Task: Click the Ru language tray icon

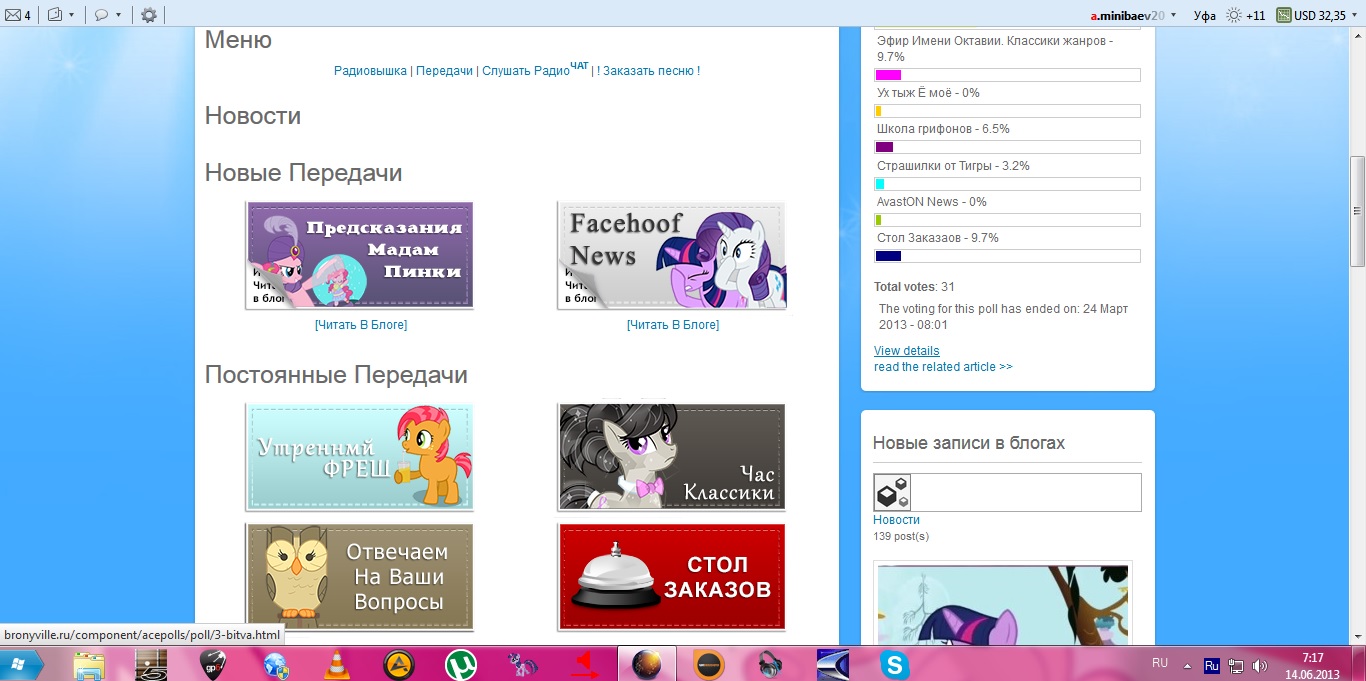Action: click(x=1211, y=665)
